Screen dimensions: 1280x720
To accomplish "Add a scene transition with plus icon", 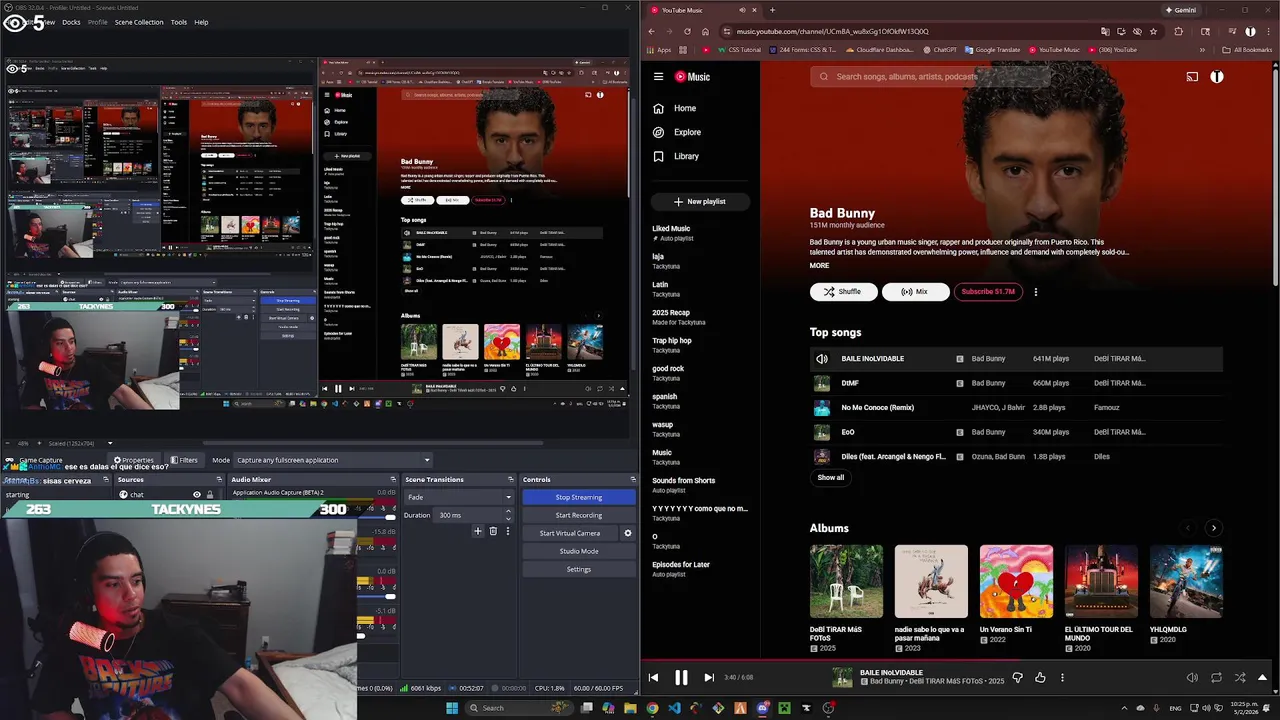I will 478,531.
